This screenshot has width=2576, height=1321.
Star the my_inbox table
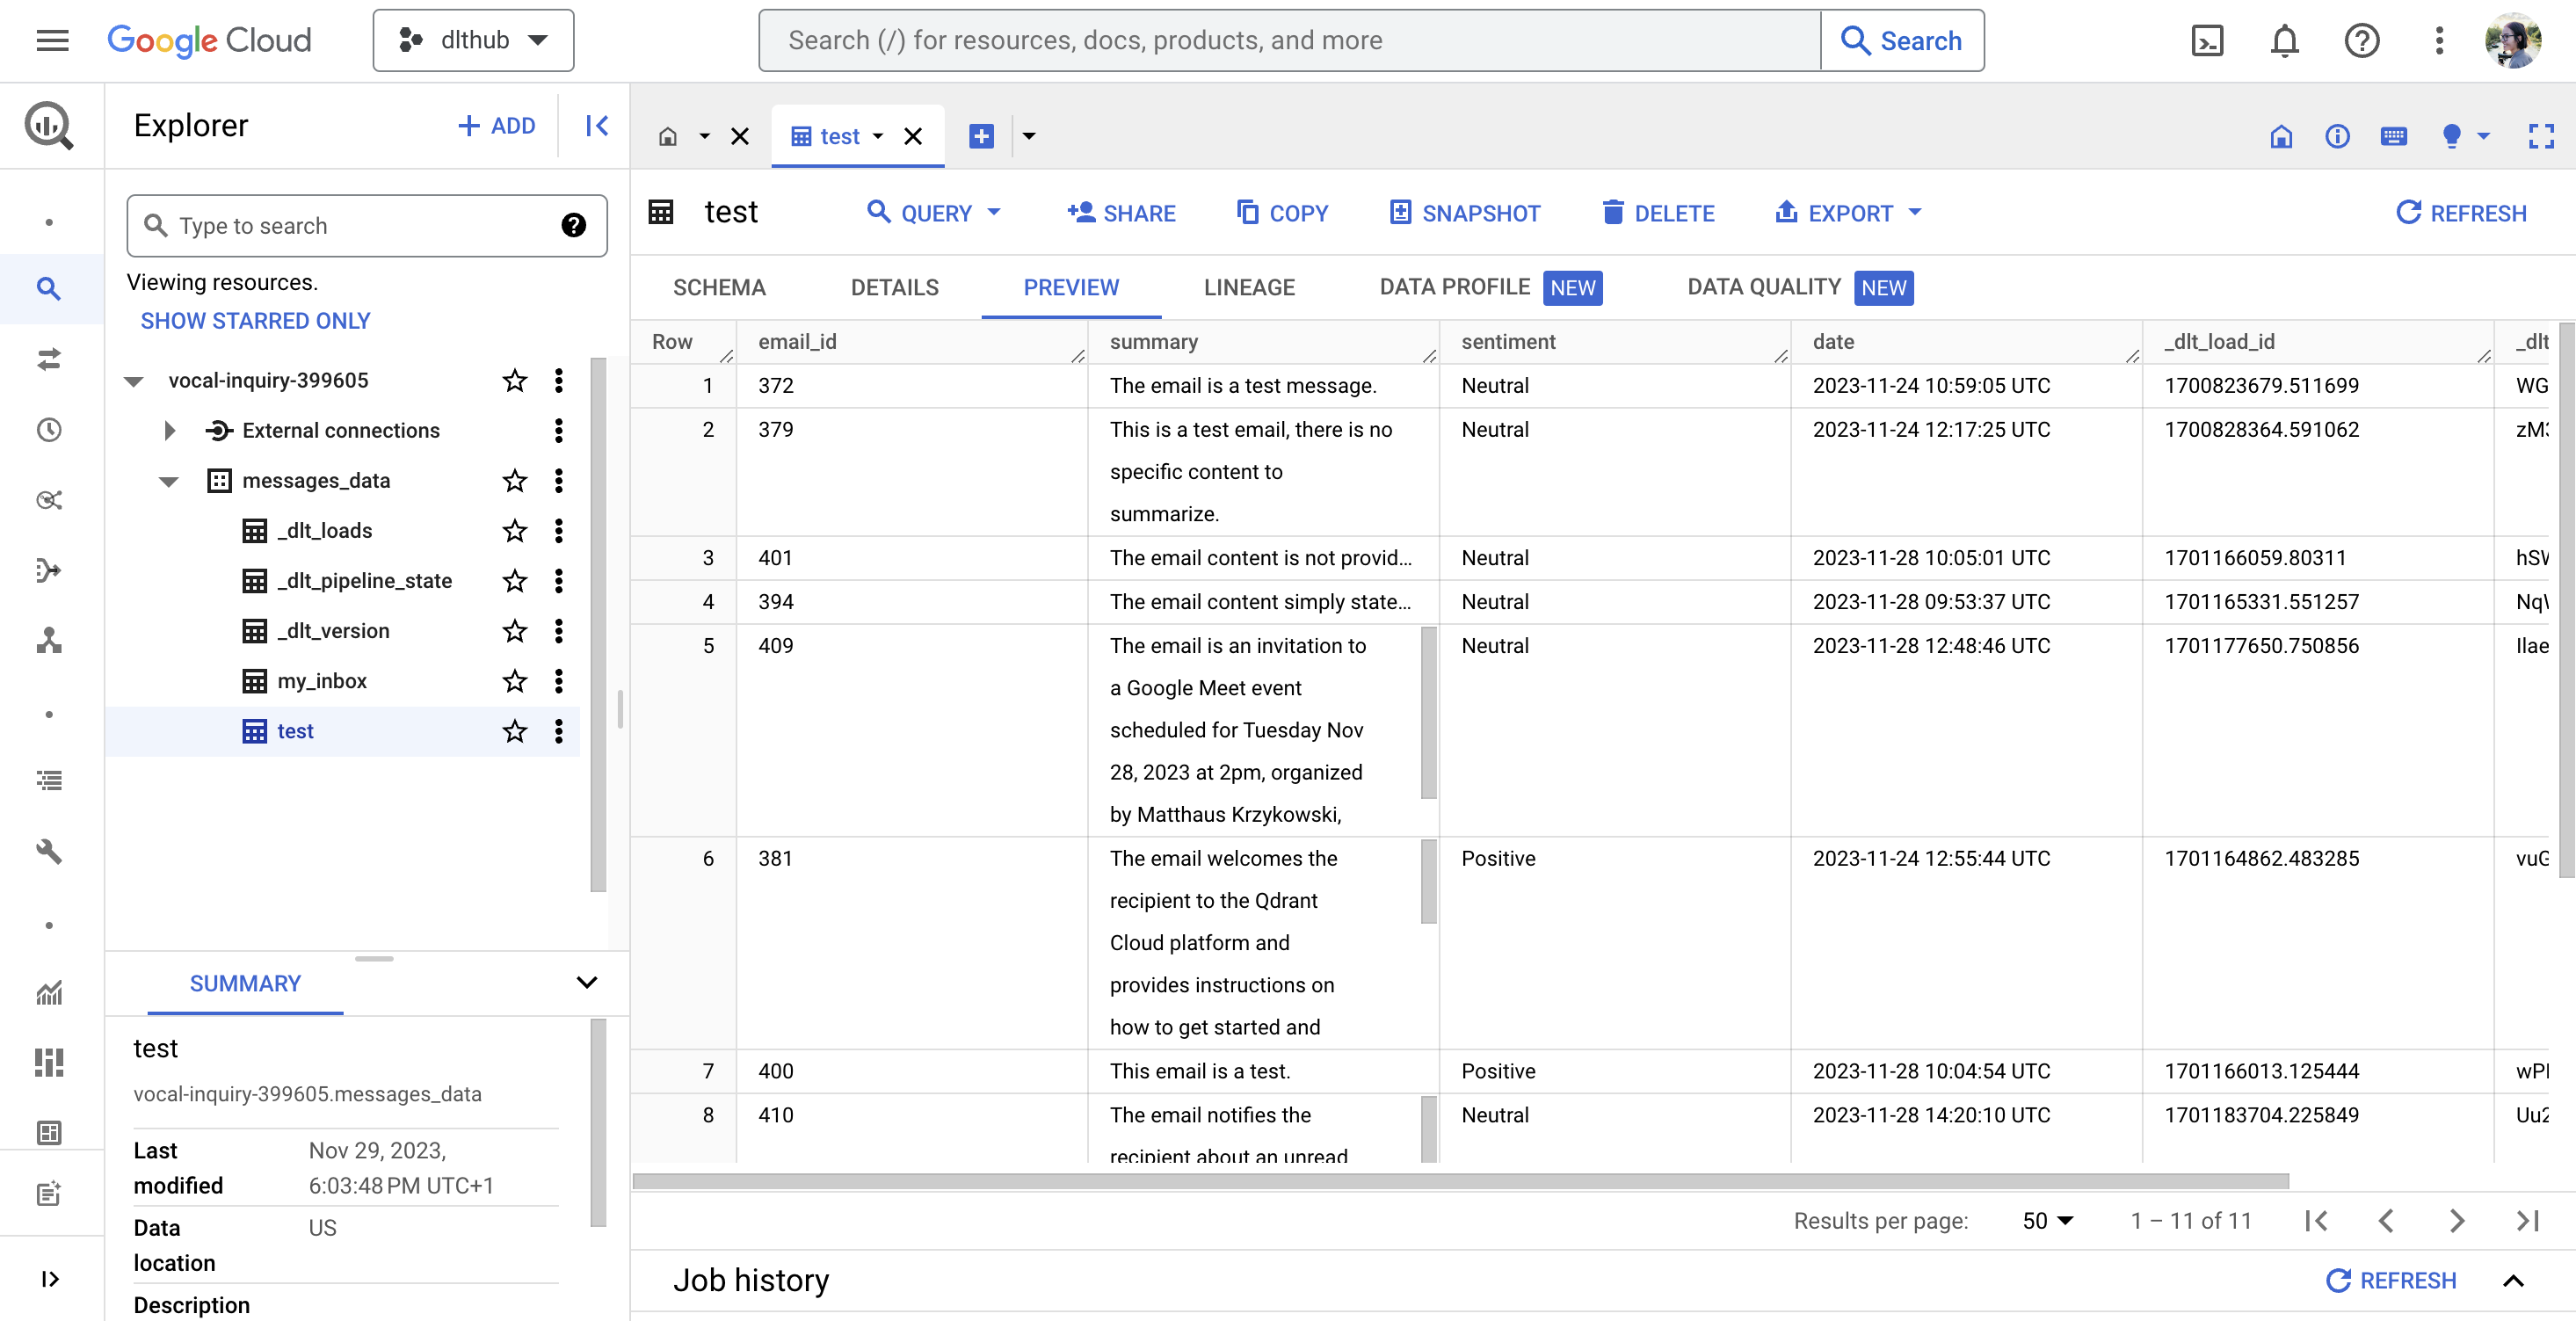click(514, 681)
